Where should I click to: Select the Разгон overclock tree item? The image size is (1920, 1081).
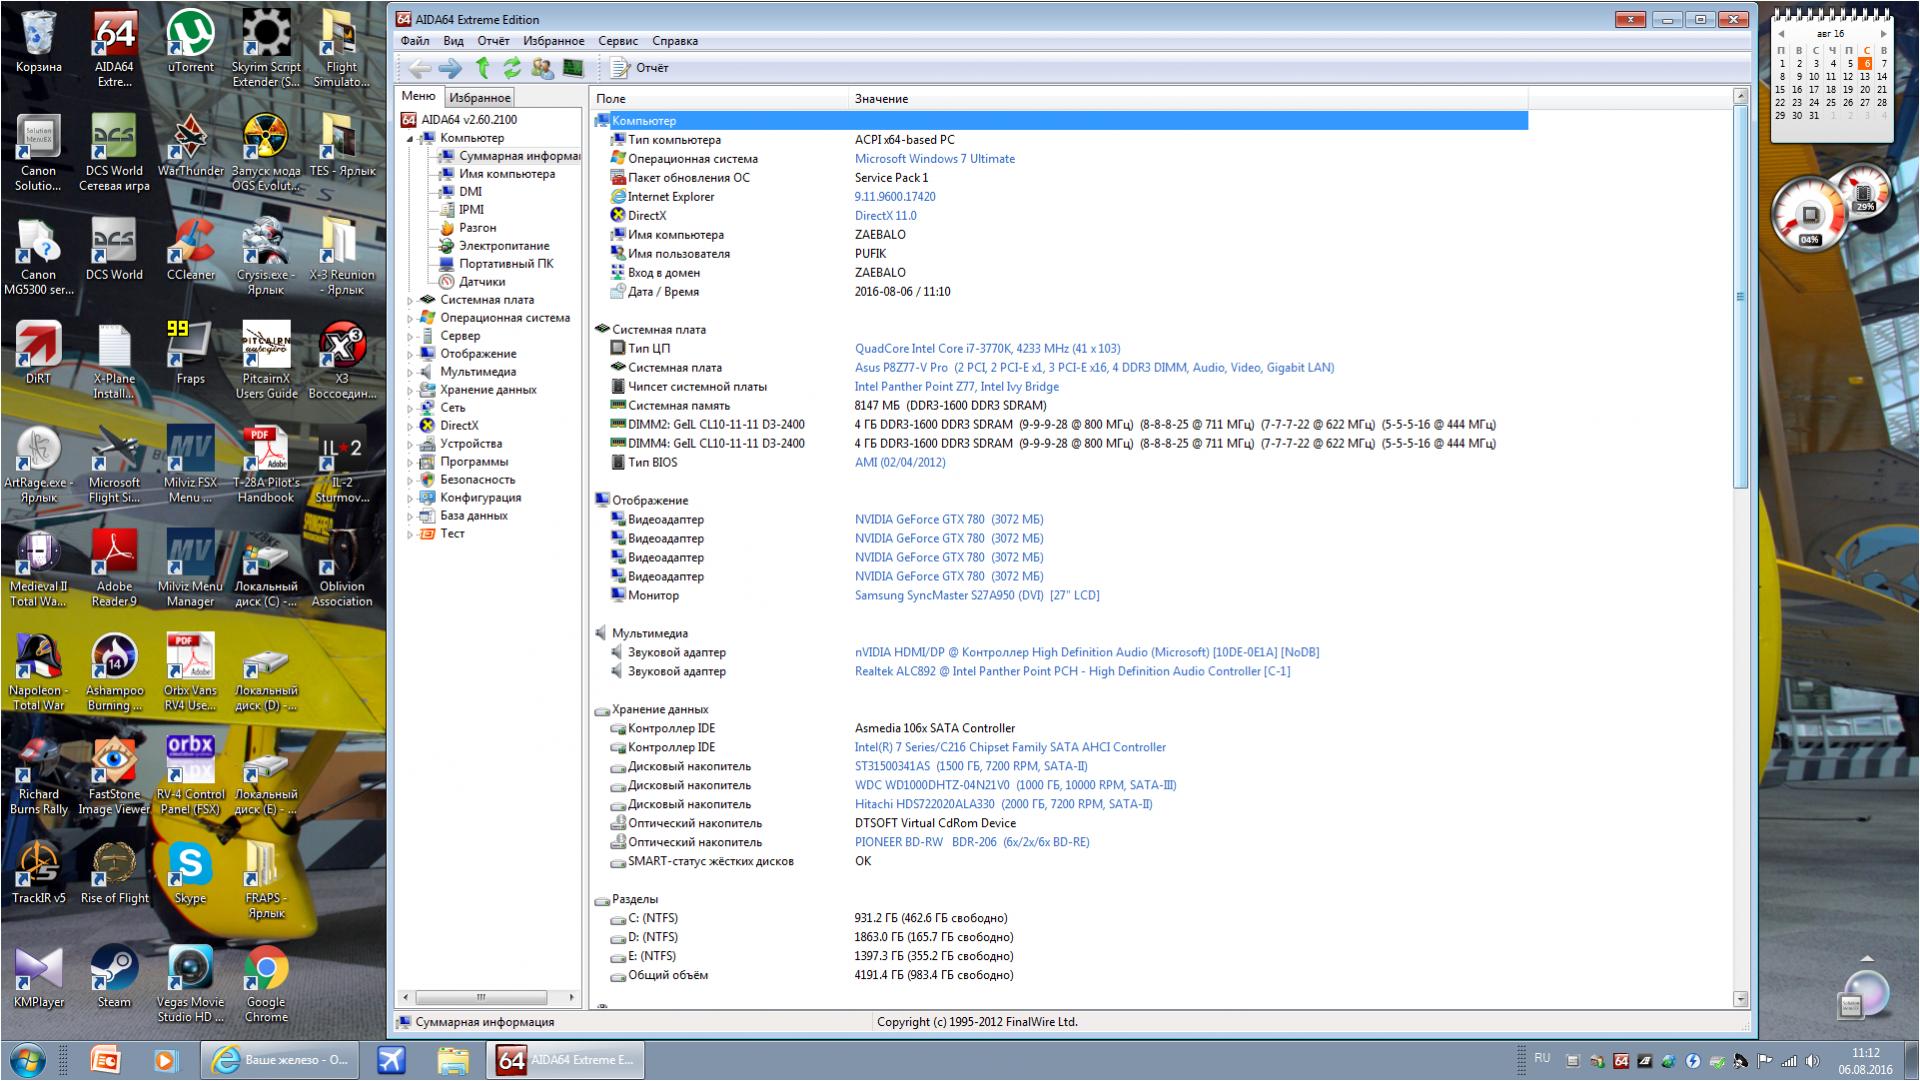pos(477,228)
